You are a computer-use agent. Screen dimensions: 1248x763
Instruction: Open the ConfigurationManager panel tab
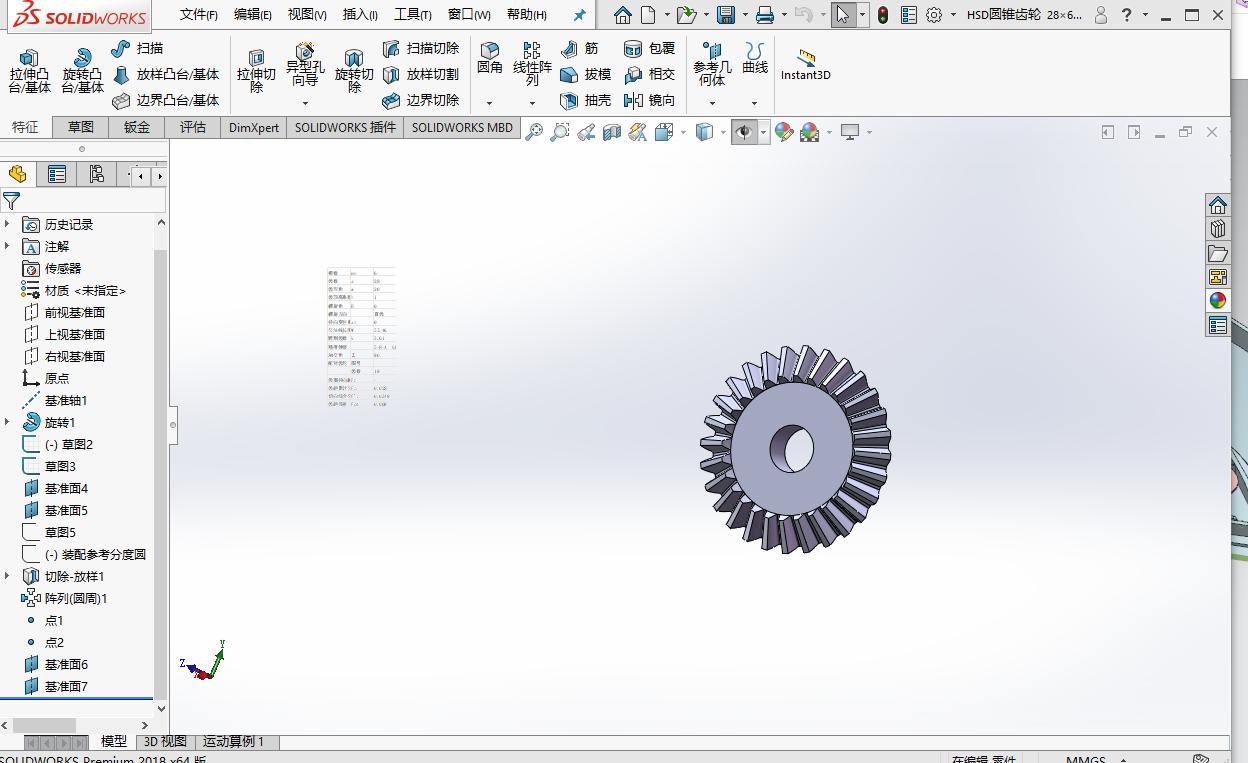click(x=96, y=175)
